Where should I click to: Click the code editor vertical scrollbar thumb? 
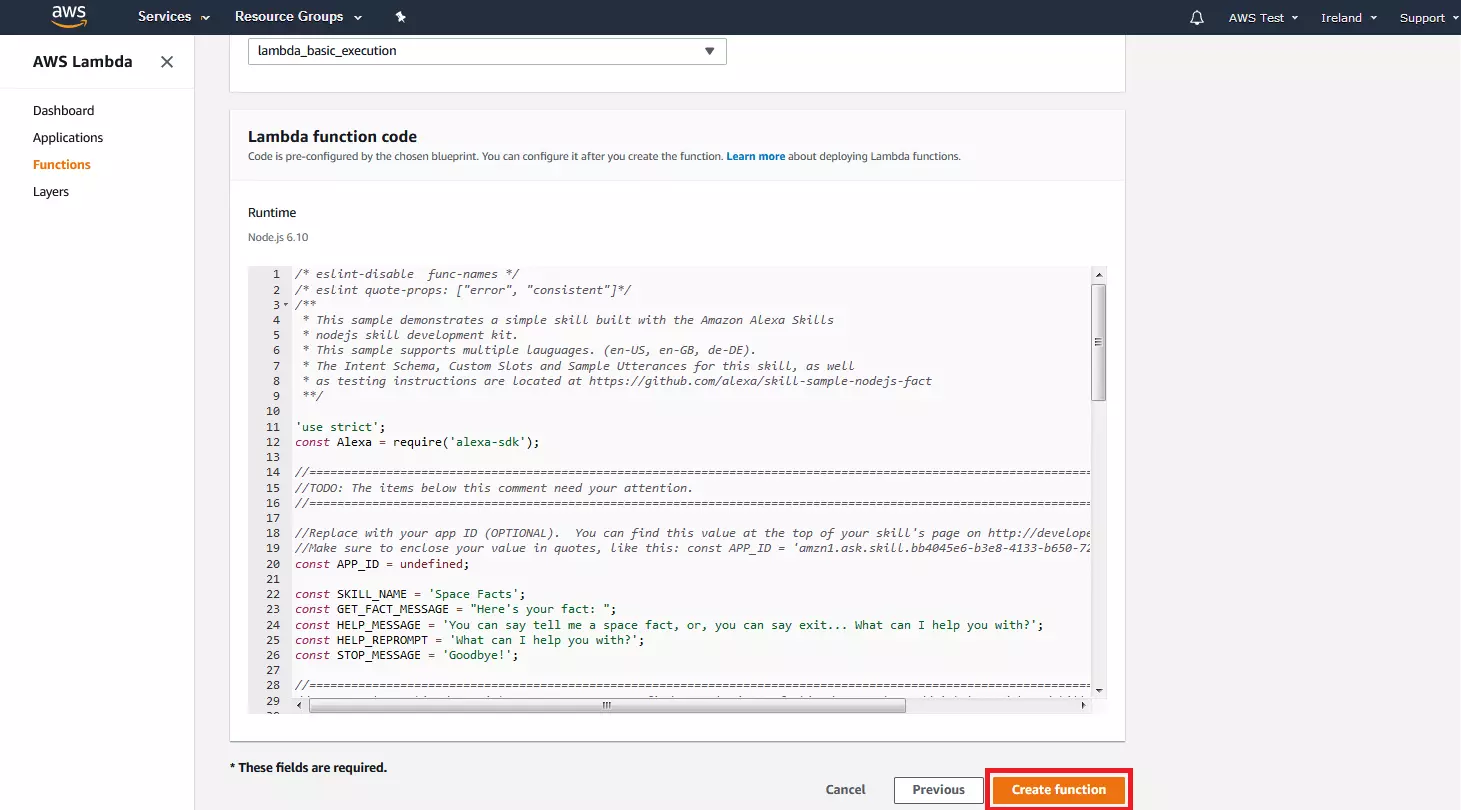[1099, 342]
